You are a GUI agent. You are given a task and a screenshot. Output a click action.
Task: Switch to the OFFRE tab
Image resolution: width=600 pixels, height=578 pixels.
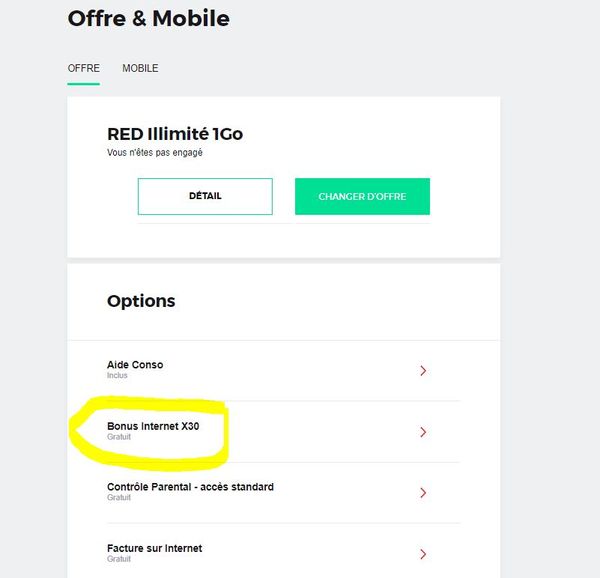tap(83, 68)
